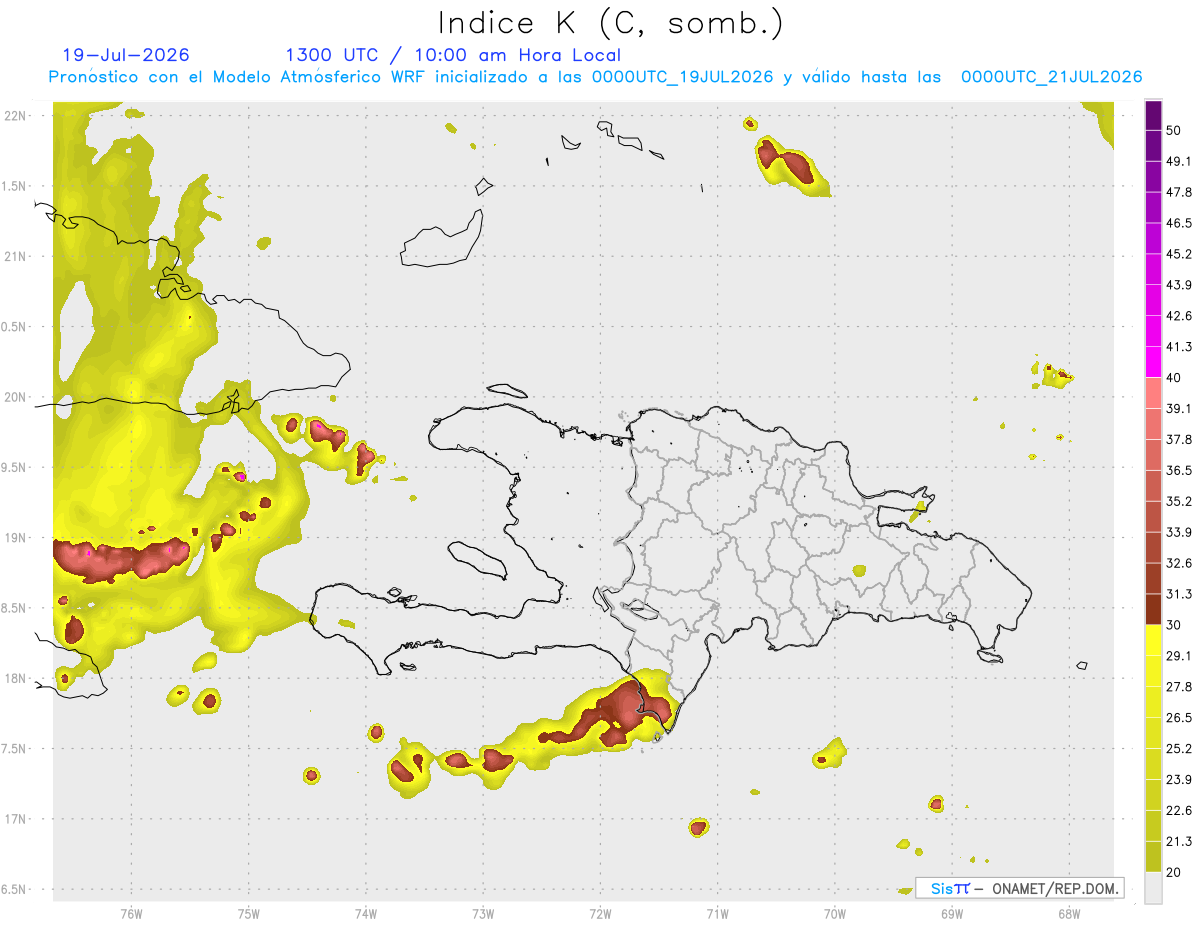Pick the magenta legend swatch between 40 and 41.3
Image resolution: width=1200 pixels, height=927 pixels.
pyautogui.click(x=1153, y=362)
